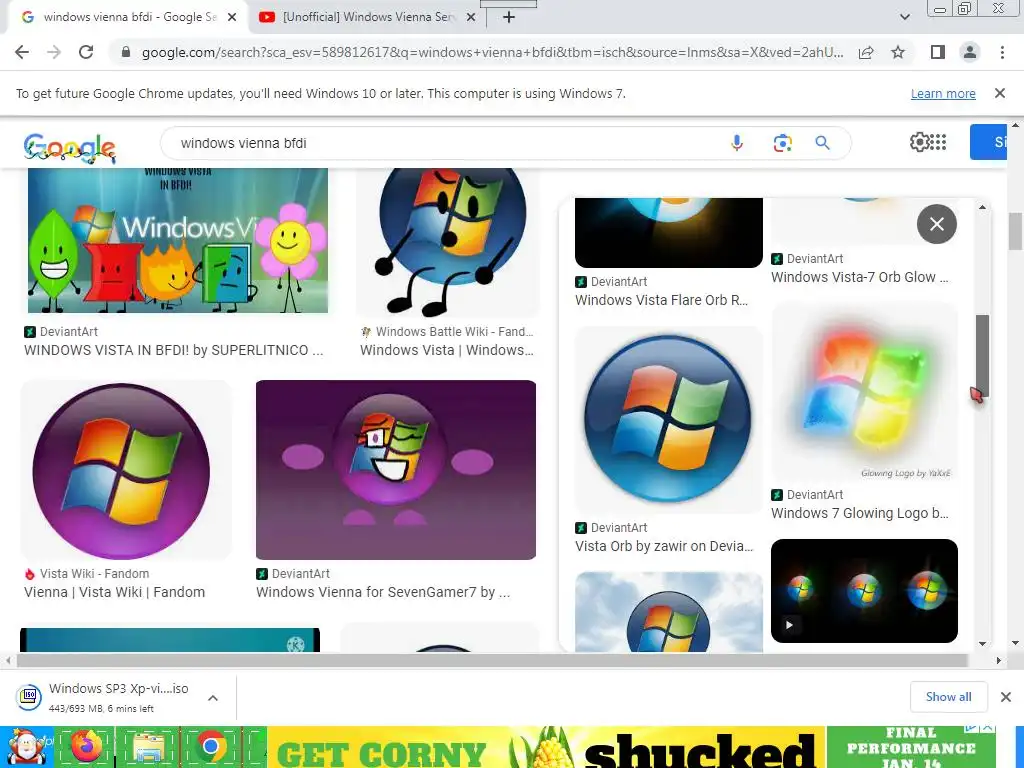Open Chrome from the taskbar
The width and height of the screenshot is (1024, 768).
click(210, 747)
